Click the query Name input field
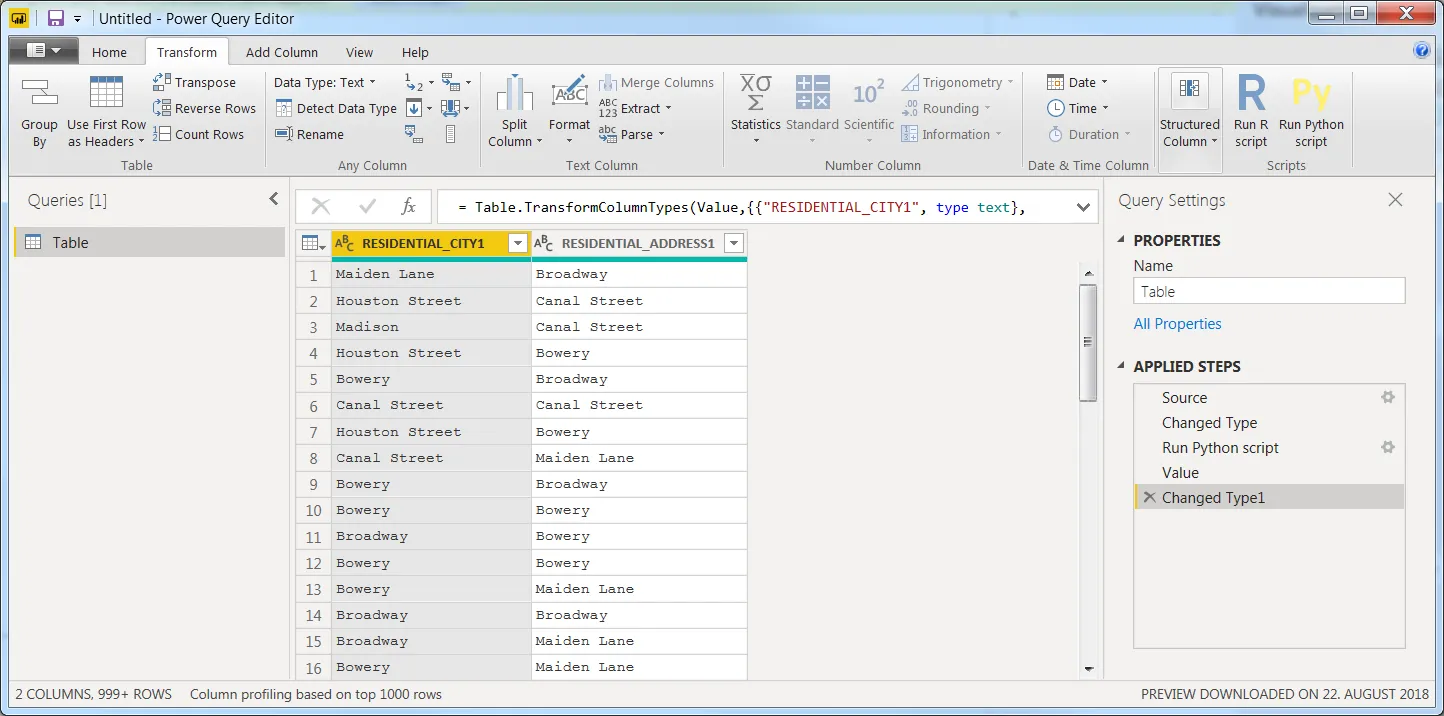 pyautogui.click(x=1268, y=292)
